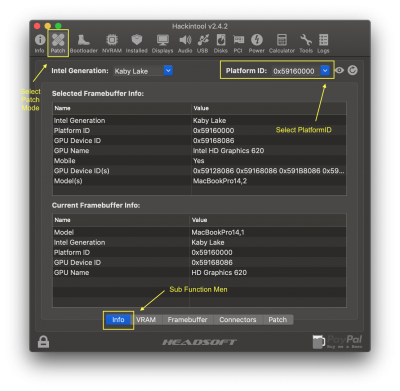
Task: Click the Value column header in Current Framebuffer table
Action: 268,220
